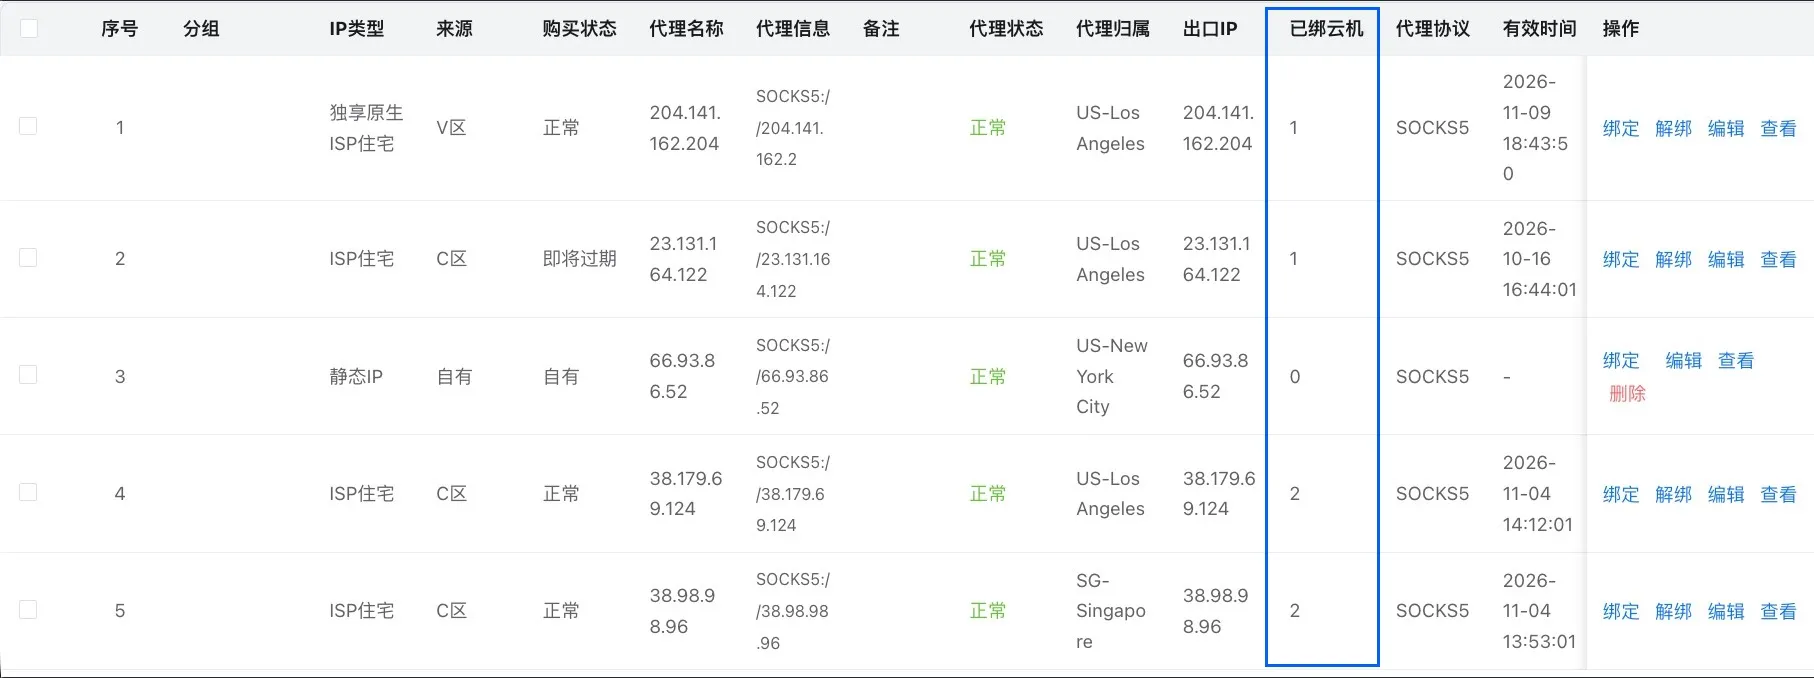Click the expiry time 2026-11-04 14:12:01
The width and height of the screenshot is (1814, 678).
pos(1538,494)
